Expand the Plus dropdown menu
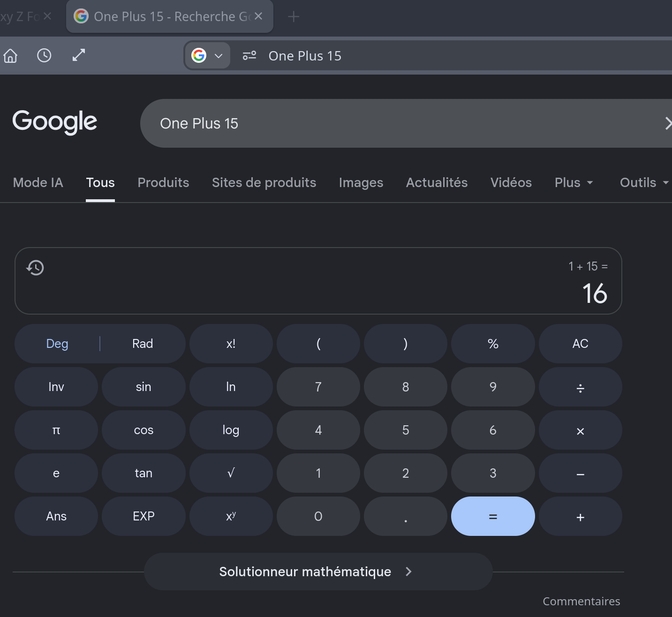 click(x=574, y=183)
